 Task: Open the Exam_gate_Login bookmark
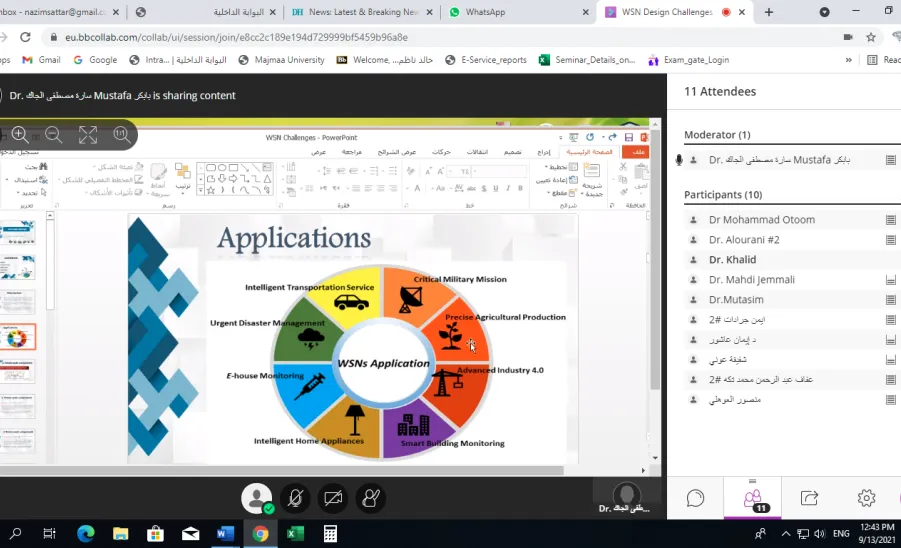click(x=688, y=60)
